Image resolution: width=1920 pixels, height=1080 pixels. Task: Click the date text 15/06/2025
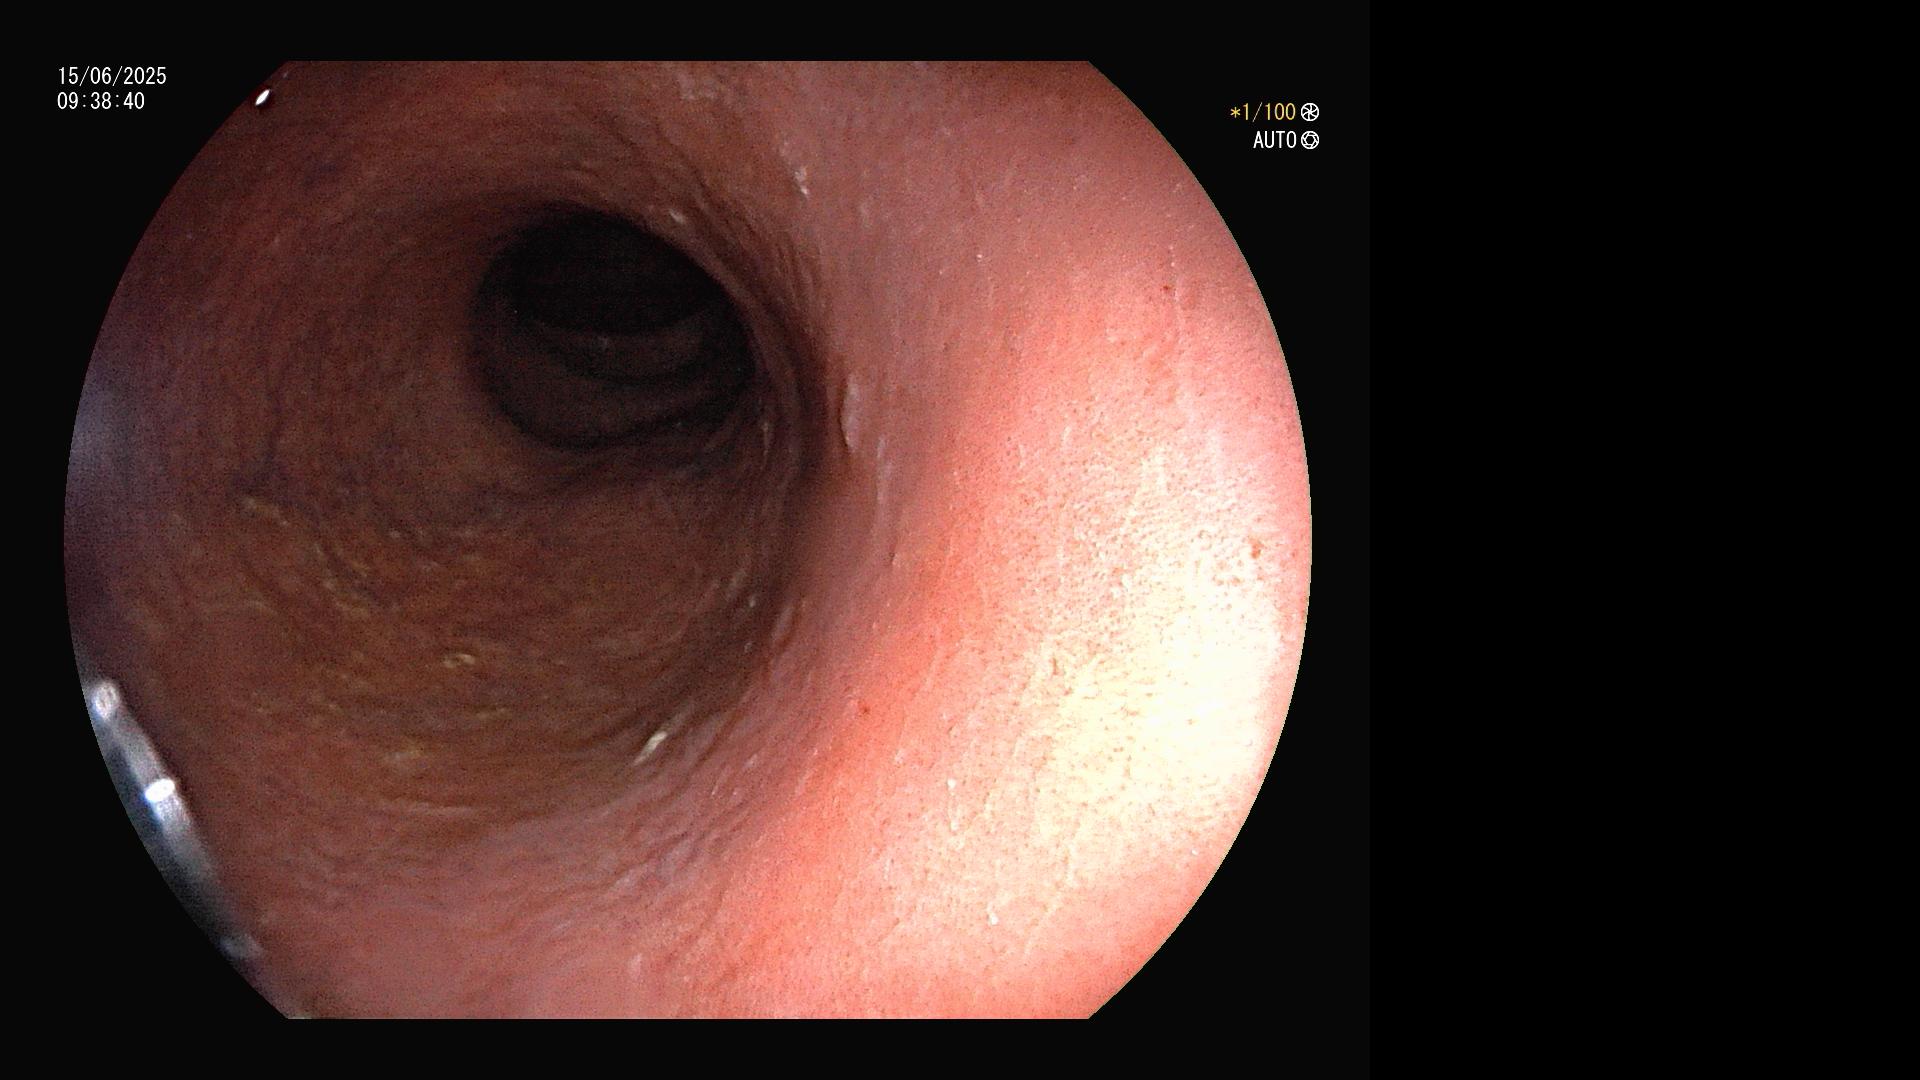point(112,76)
